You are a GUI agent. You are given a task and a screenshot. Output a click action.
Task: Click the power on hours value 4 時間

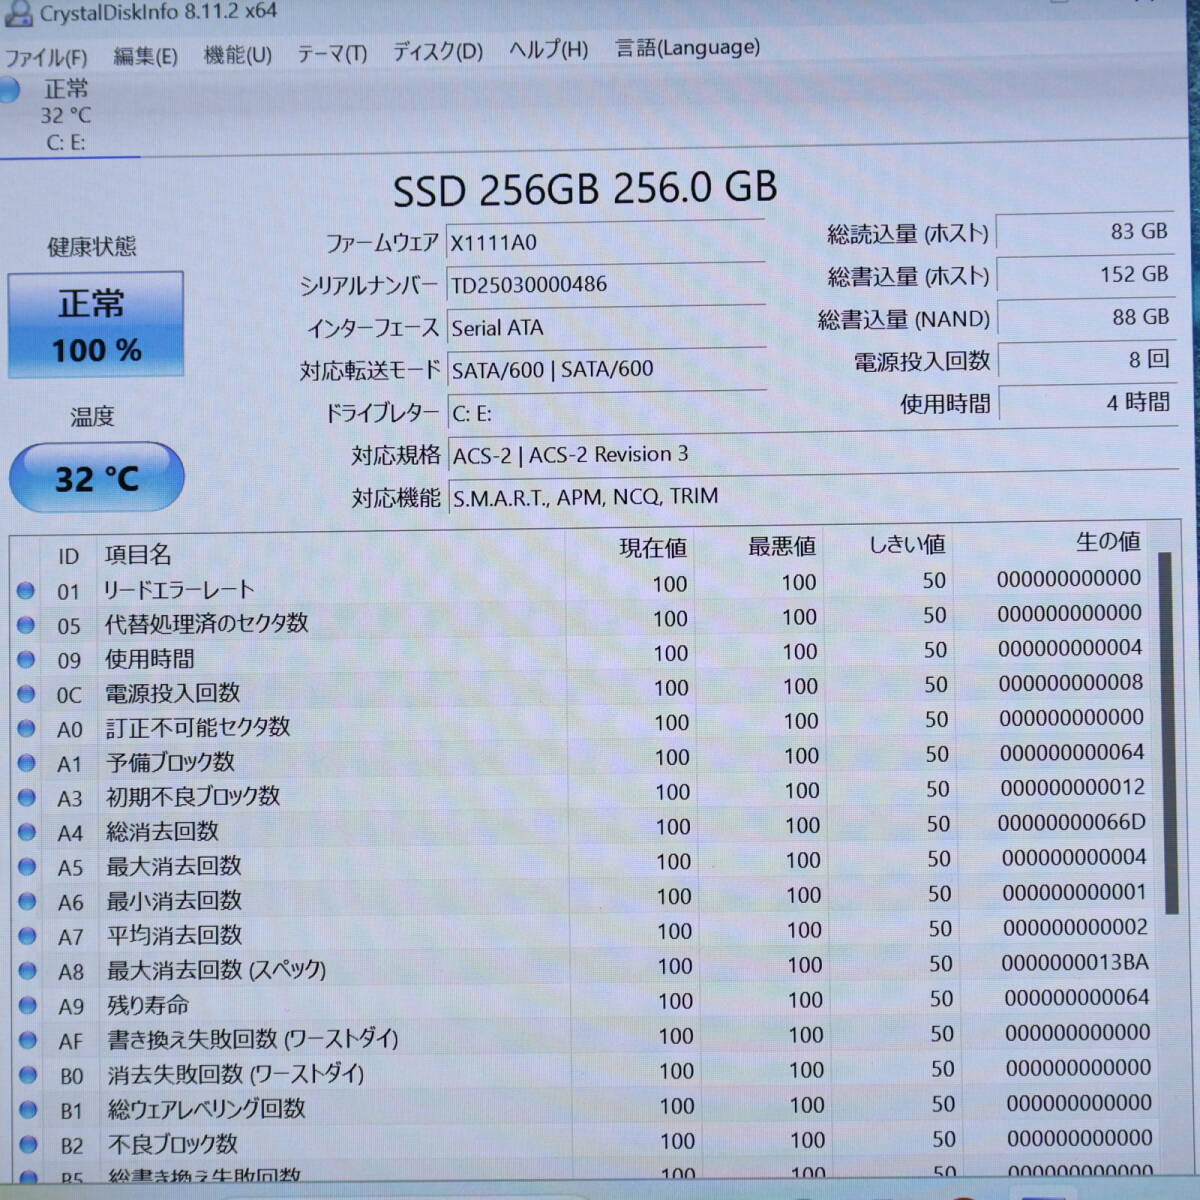[1088, 402]
